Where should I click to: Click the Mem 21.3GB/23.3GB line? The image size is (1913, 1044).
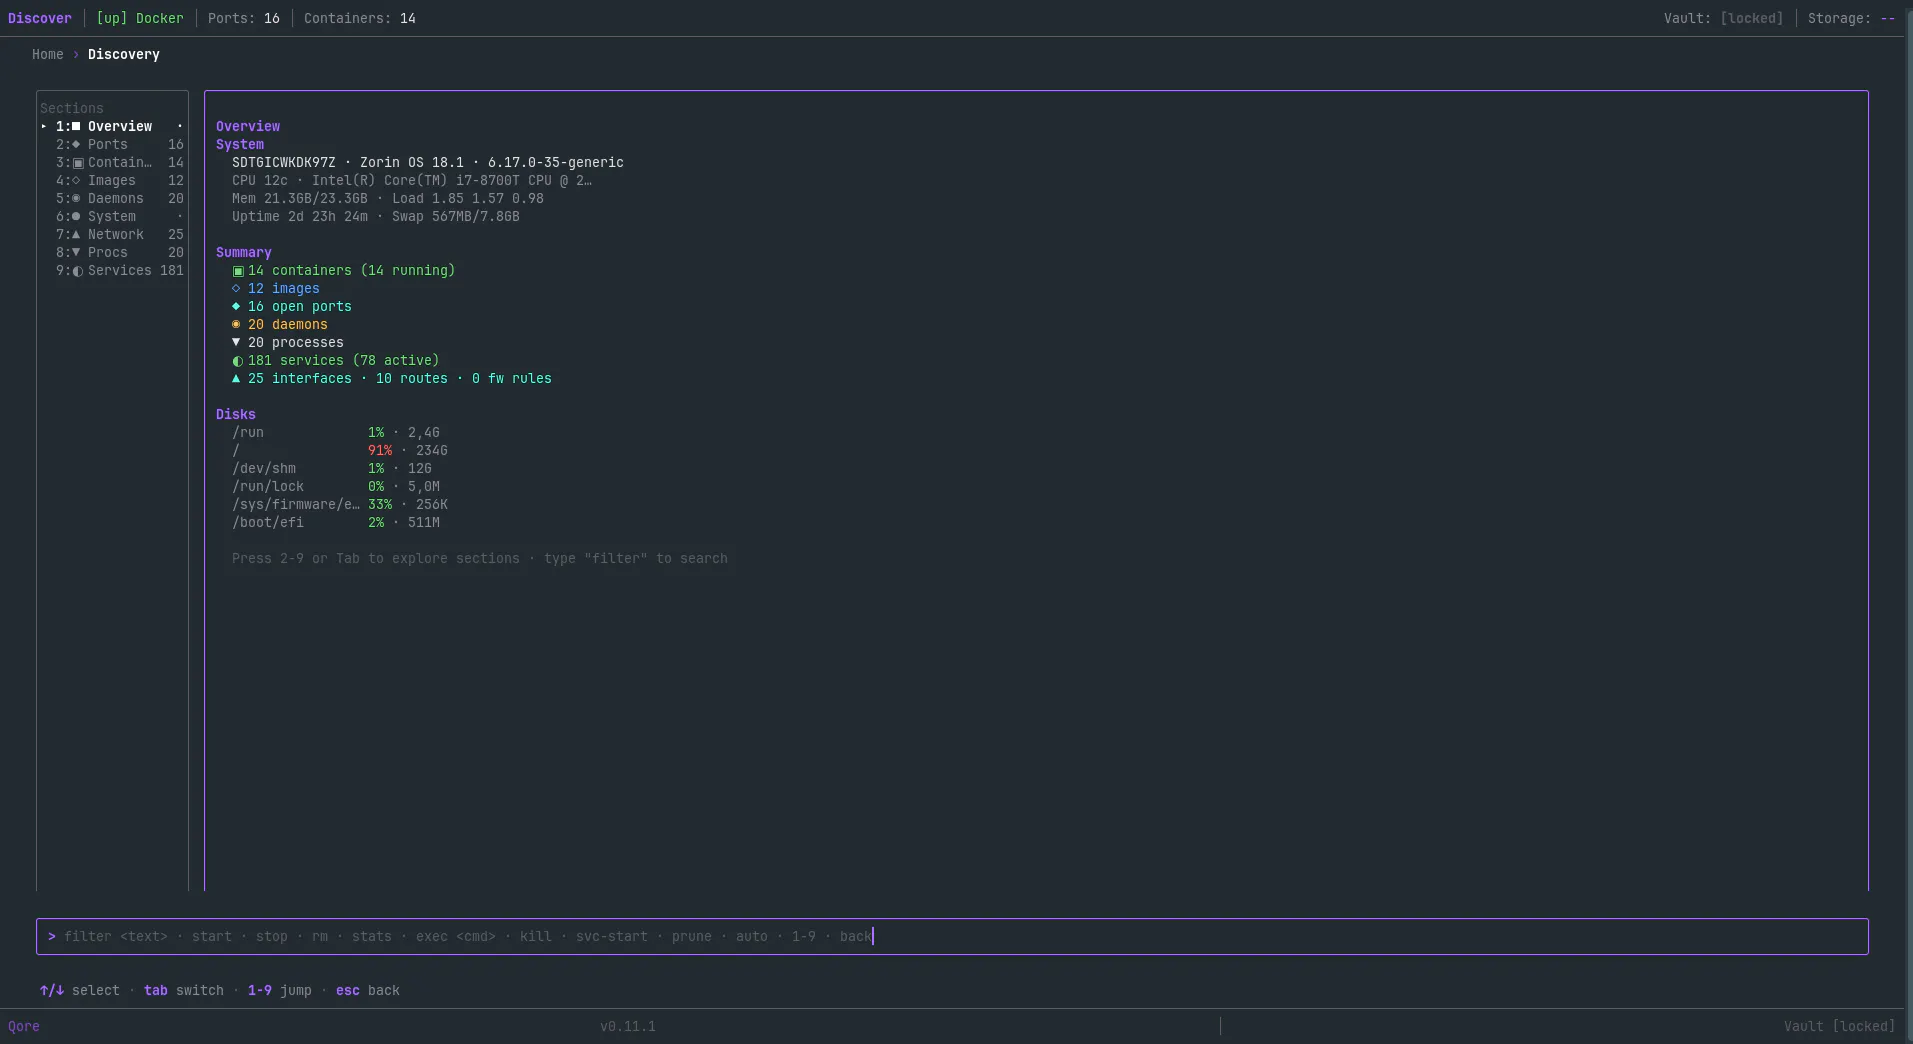click(x=388, y=198)
